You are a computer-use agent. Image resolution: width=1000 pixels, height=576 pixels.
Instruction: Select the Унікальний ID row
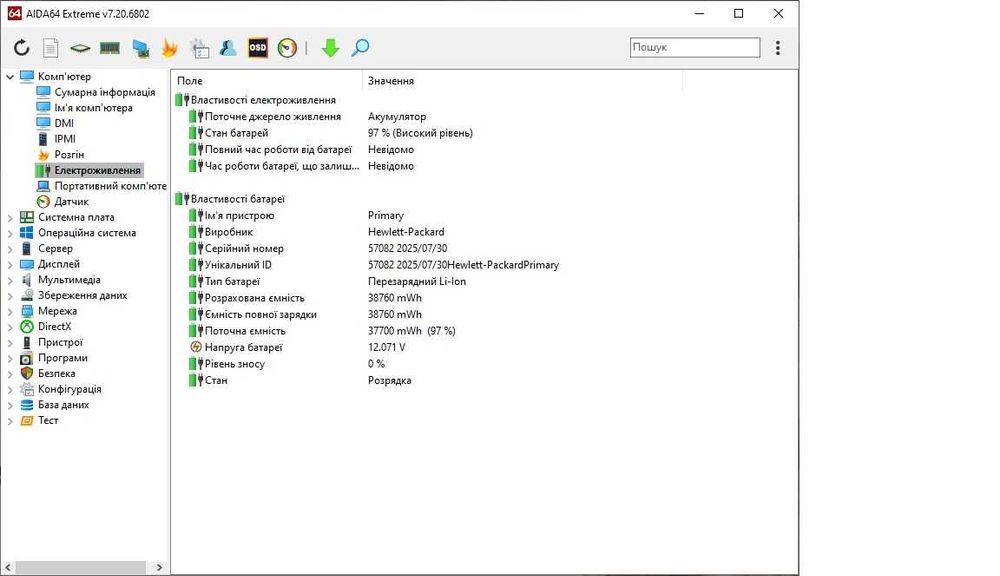click(238, 265)
